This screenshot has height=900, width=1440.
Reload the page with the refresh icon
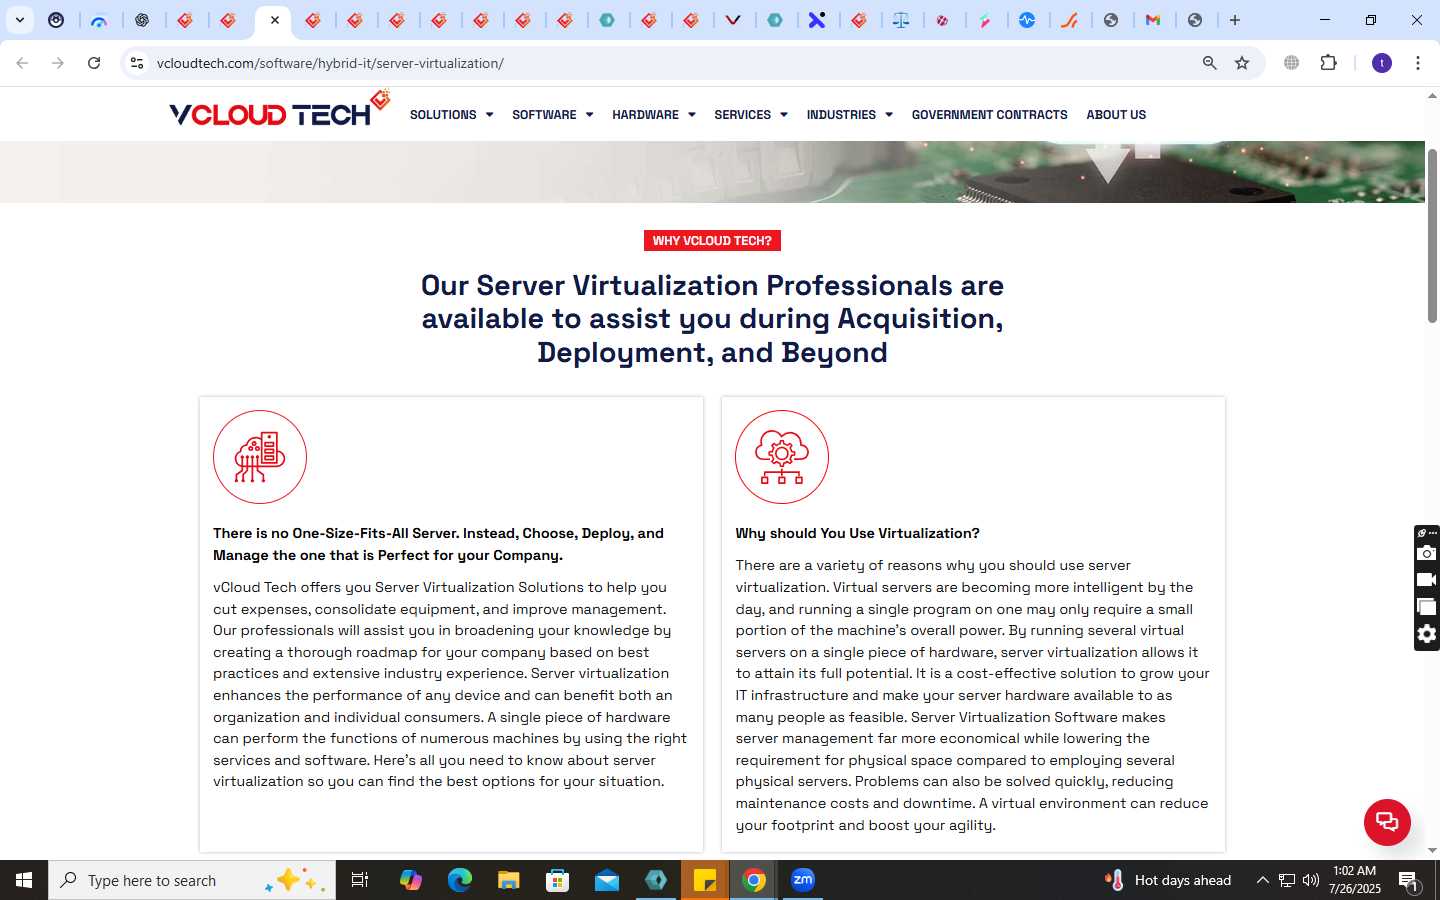(x=94, y=63)
